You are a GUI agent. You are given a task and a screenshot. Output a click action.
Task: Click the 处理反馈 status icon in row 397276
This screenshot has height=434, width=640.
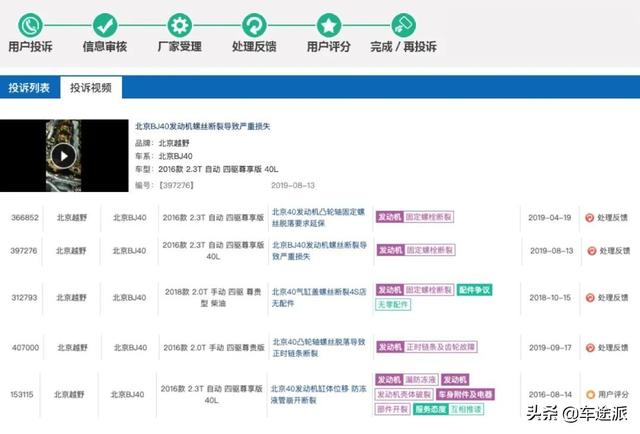(x=591, y=251)
